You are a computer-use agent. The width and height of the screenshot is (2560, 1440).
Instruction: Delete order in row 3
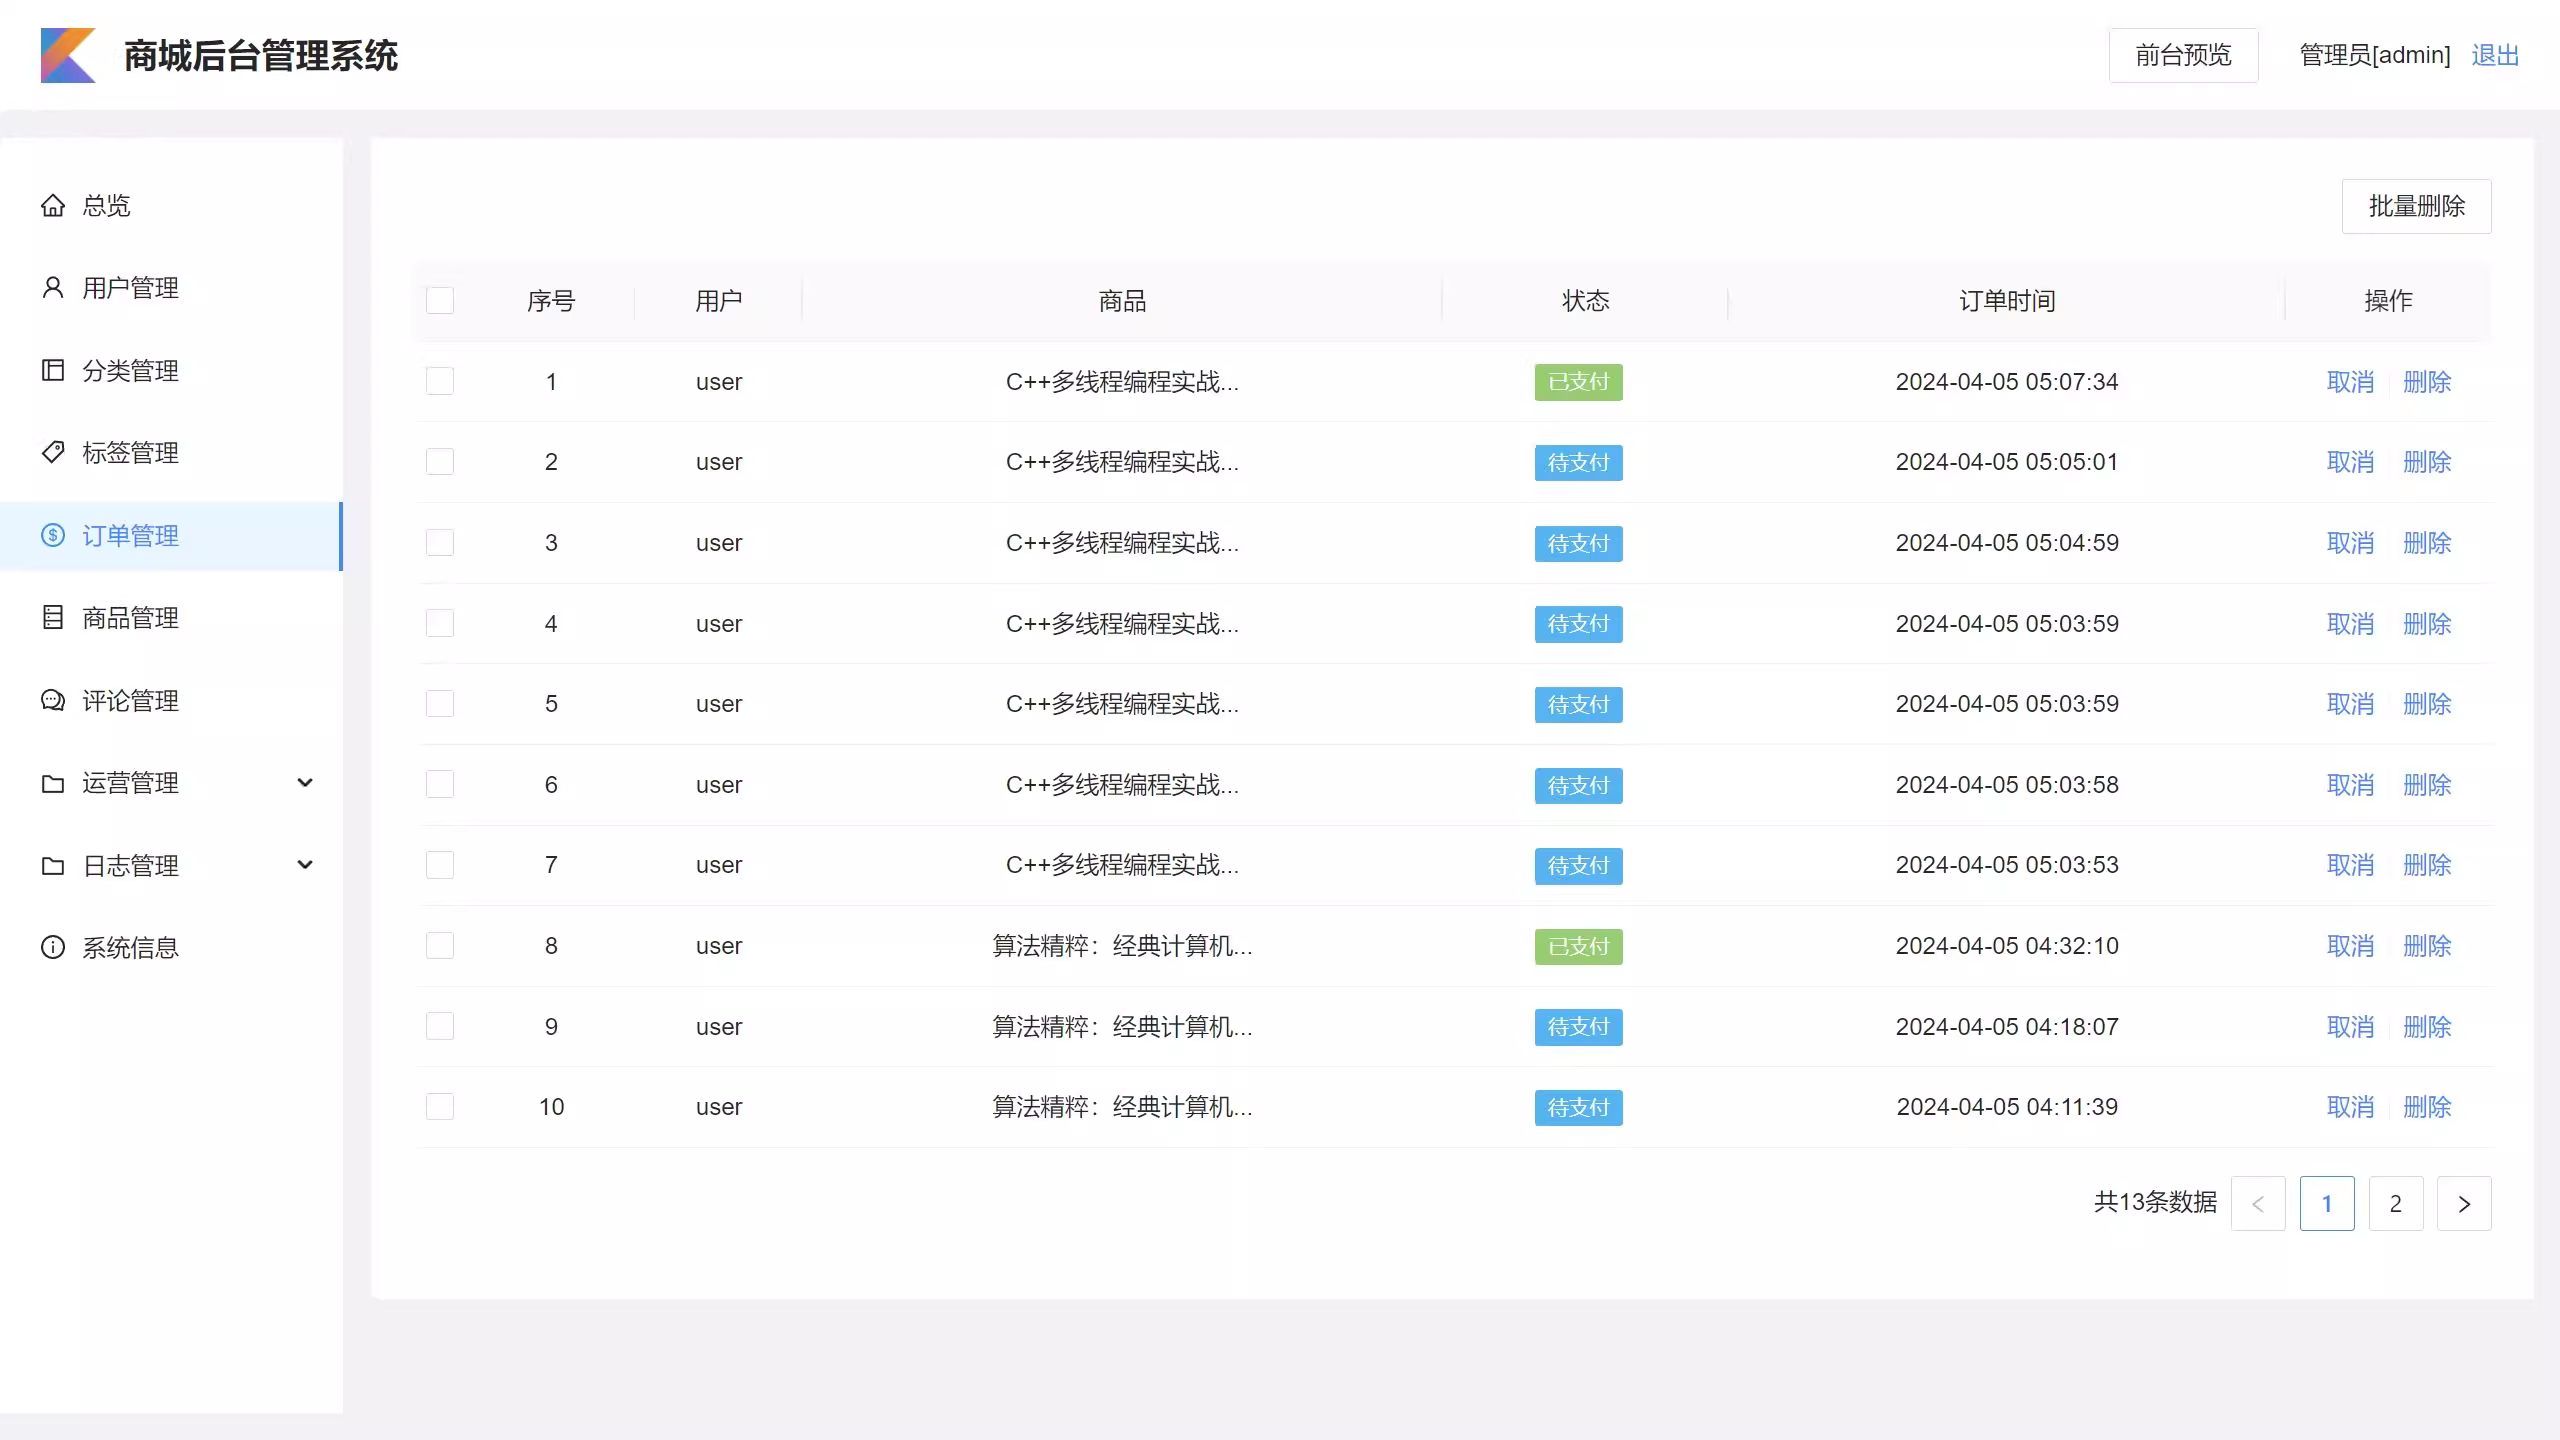(x=2427, y=542)
